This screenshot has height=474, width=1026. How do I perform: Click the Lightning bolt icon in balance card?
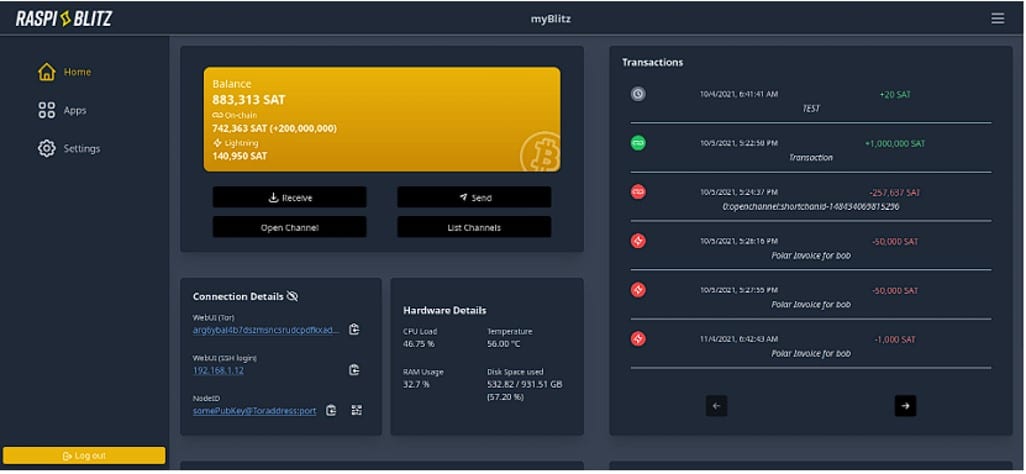pos(218,143)
